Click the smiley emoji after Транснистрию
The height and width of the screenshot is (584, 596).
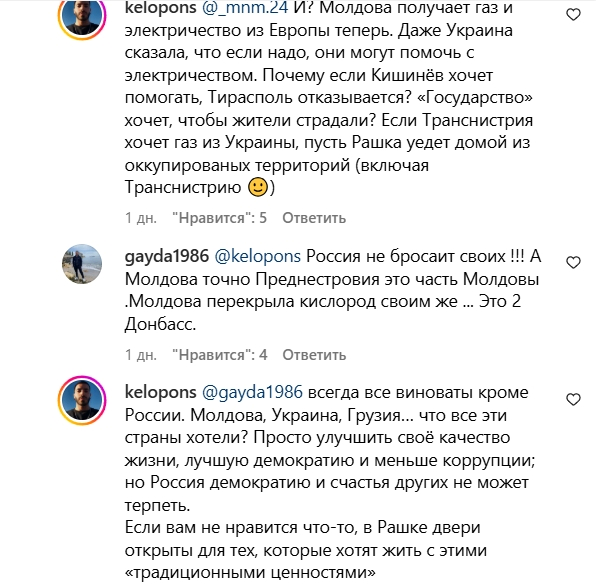pos(258,187)
